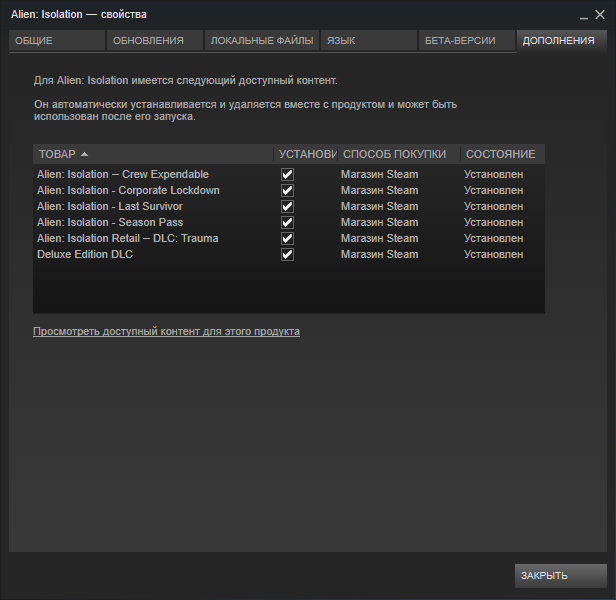Click Установлен in Deluxe Edition DLC row
The width and height of the screenshot is (616, 600).
point(493,255)
